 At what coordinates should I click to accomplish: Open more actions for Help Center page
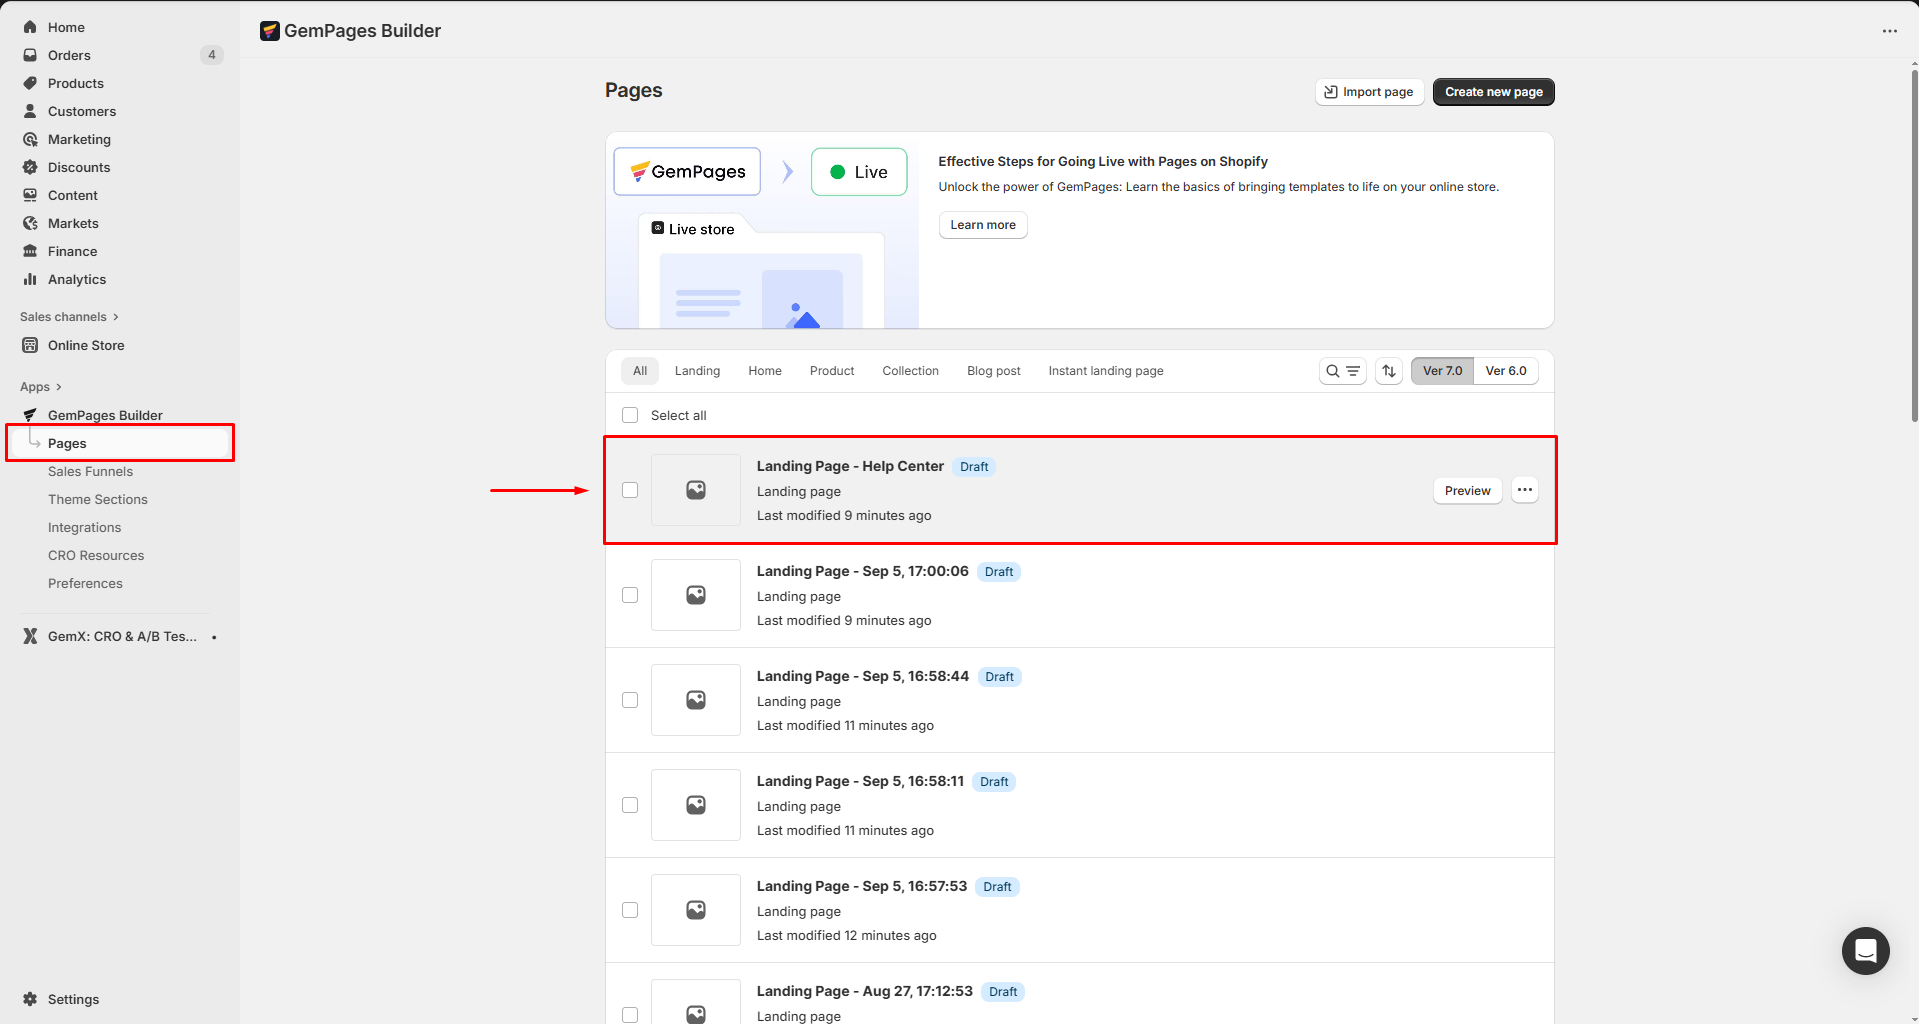pos(1524,490)
